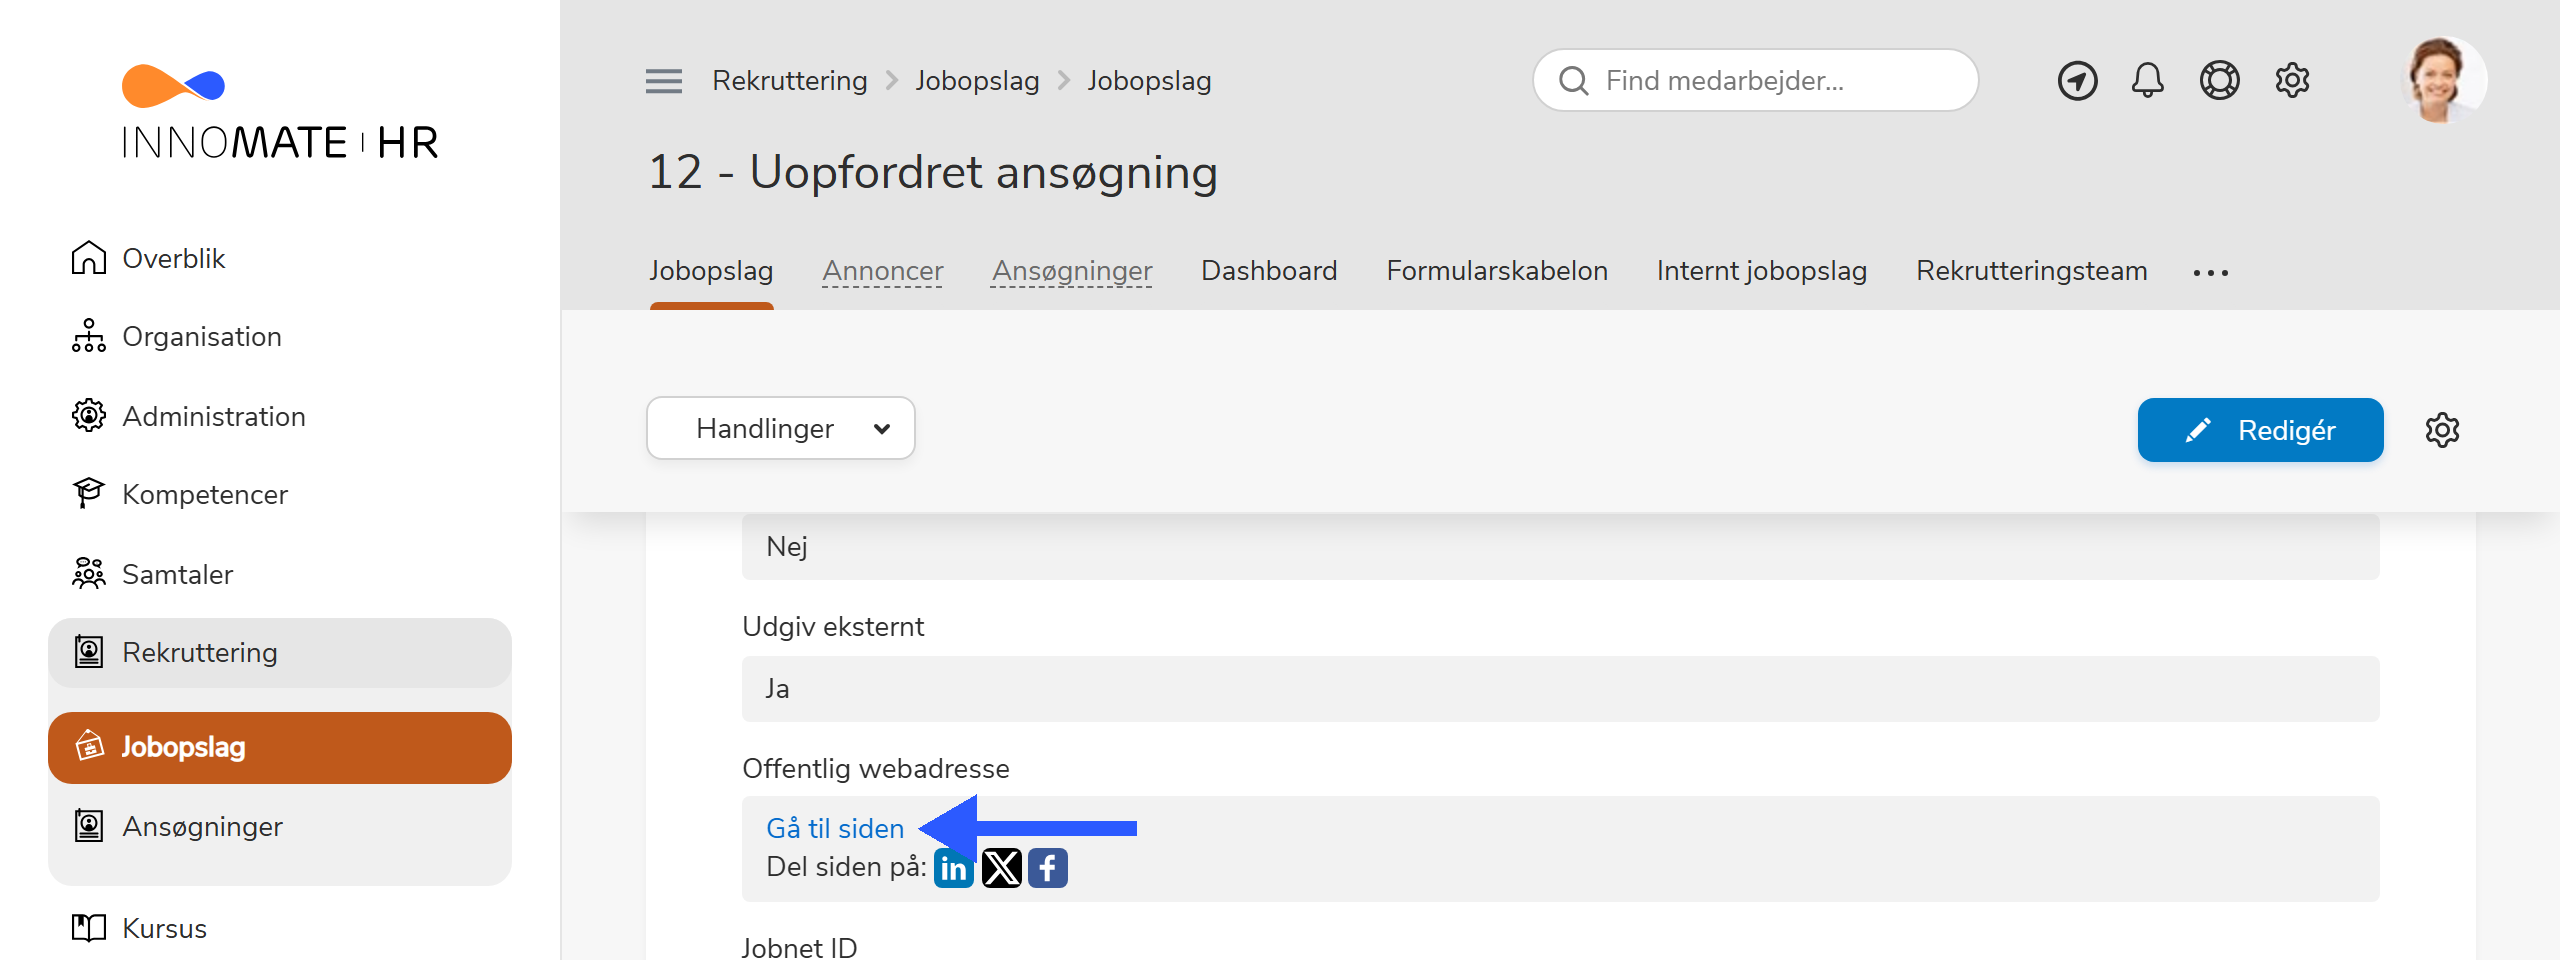The width and height of the screenshot is (2560, 960).
Task: Click the Find medarbejder search field
Action: pos(1755,80)
